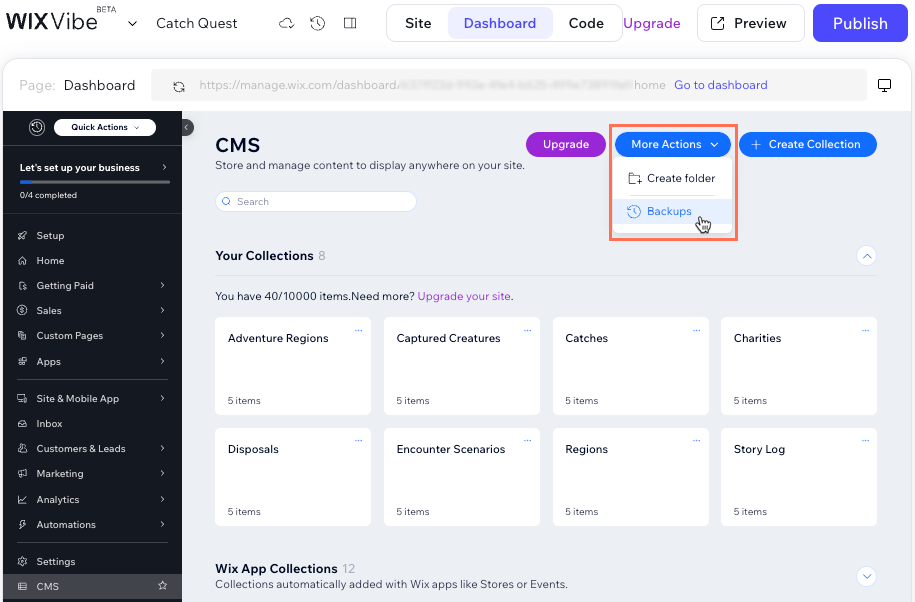Image resolution: width=915 pixels, height=602 pixels.
Task: Click the purple Upgrade button in CMS
Action: coord(565,145)
